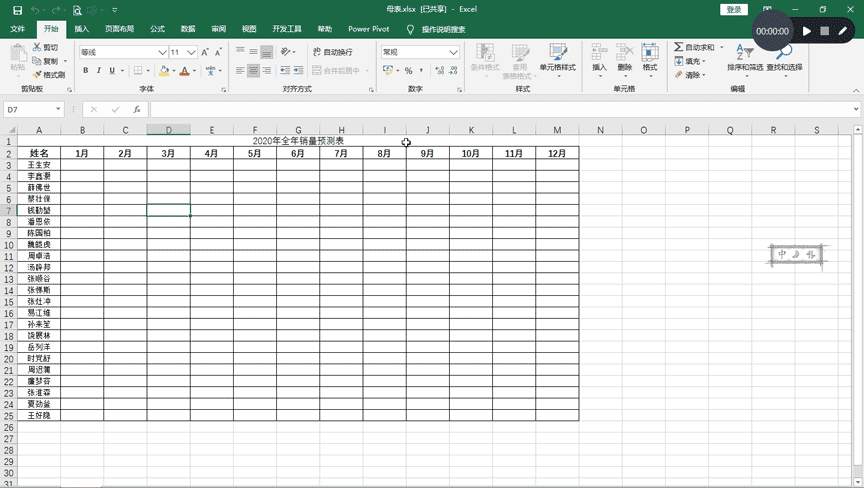Expand the Name Box dropdown arrow
This screenshot has height=488, width=864.
[x=58, y=110]
